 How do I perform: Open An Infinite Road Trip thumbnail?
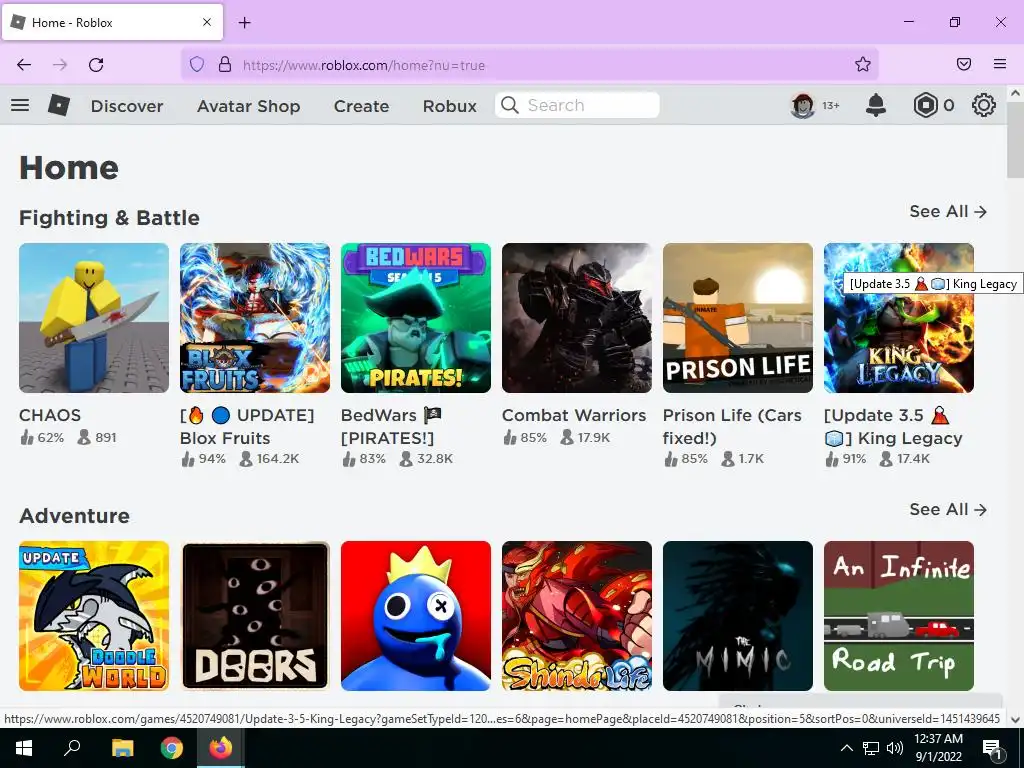pyautogui.click(x=899, y=616)
